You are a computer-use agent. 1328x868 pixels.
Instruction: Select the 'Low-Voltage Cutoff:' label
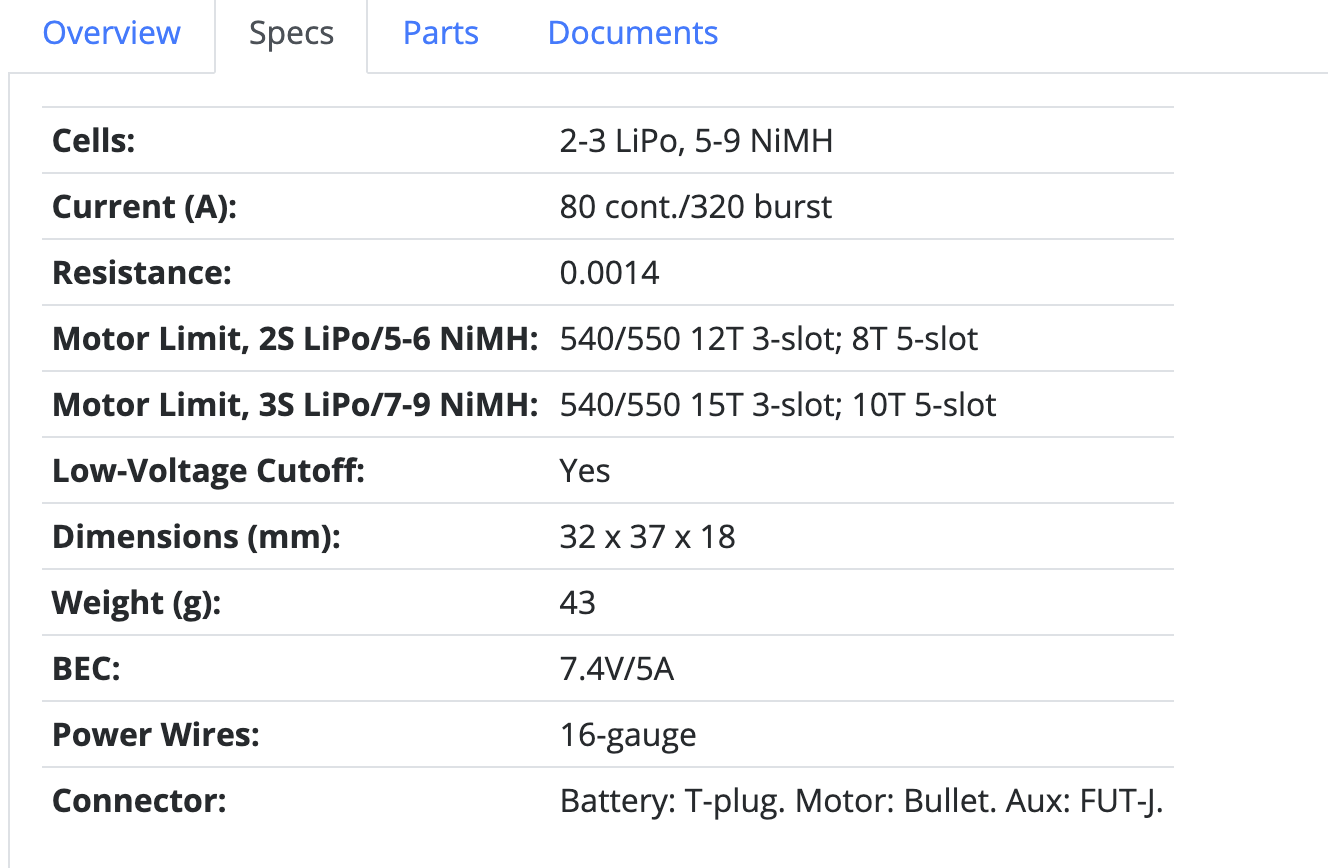208,471
